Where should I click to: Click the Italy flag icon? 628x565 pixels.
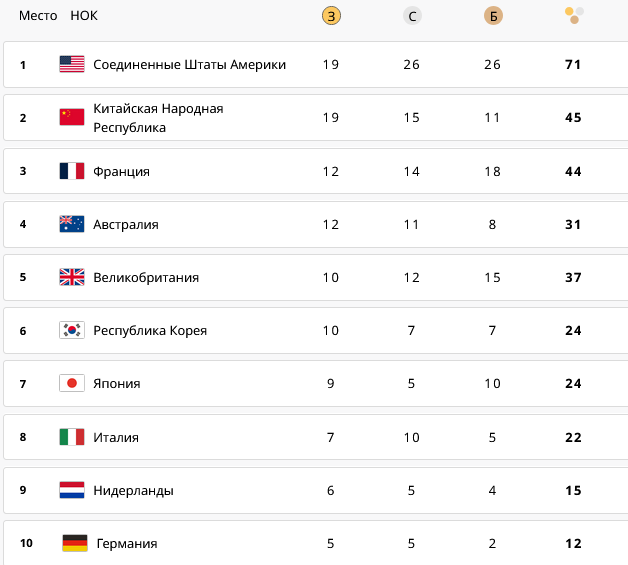click(72, 437)
